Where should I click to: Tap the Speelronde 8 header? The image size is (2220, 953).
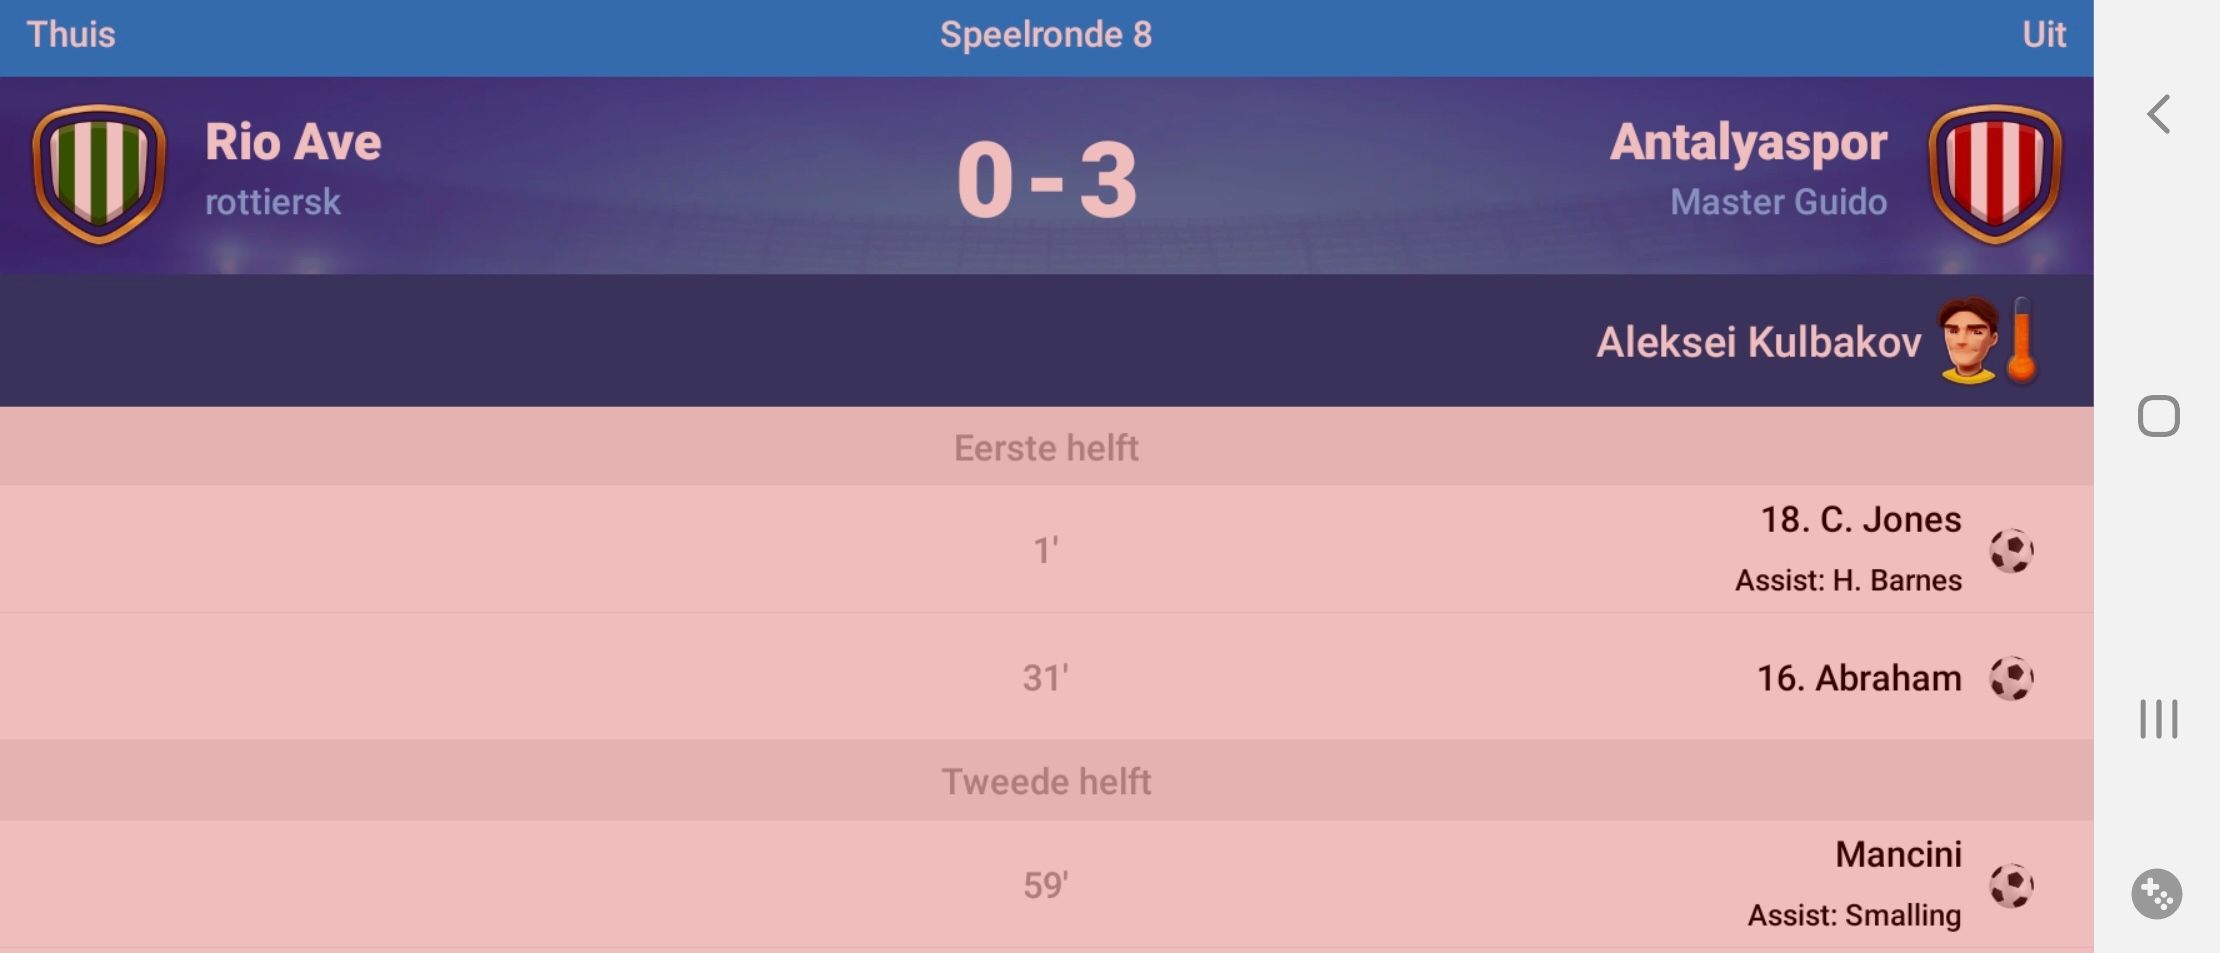coord(1046,35)
